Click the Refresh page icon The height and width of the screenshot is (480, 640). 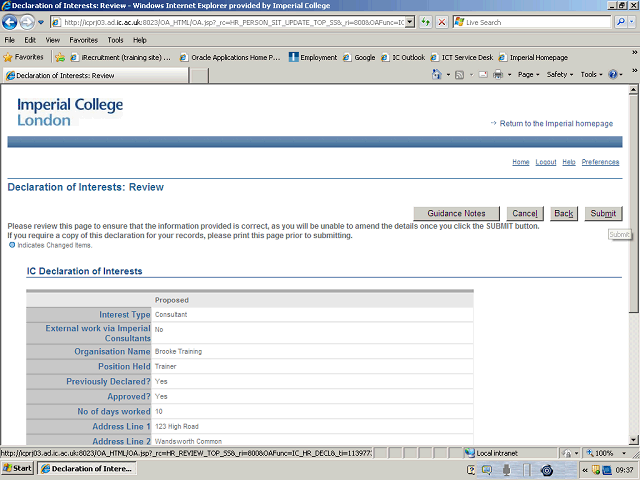[x=426, y=22]
